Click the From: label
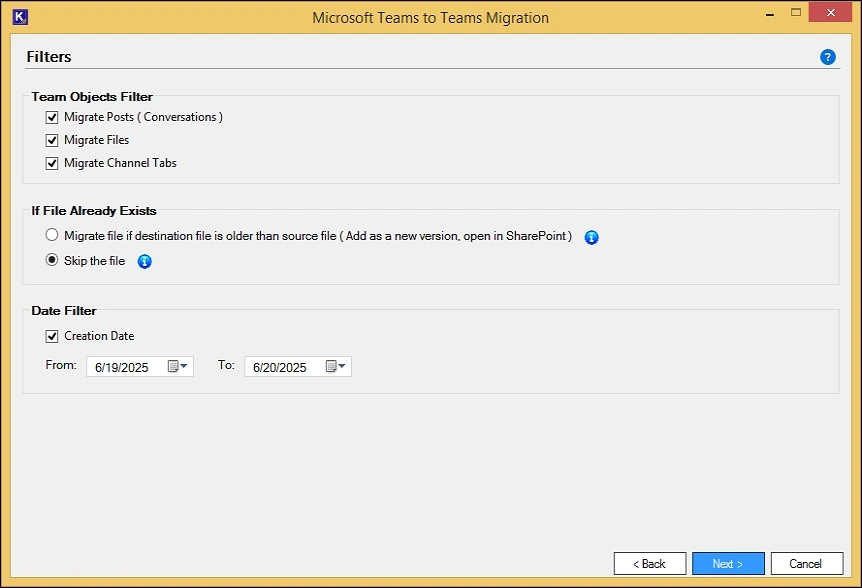This screenshot has height=588, width=862. (x=61, y=365)
